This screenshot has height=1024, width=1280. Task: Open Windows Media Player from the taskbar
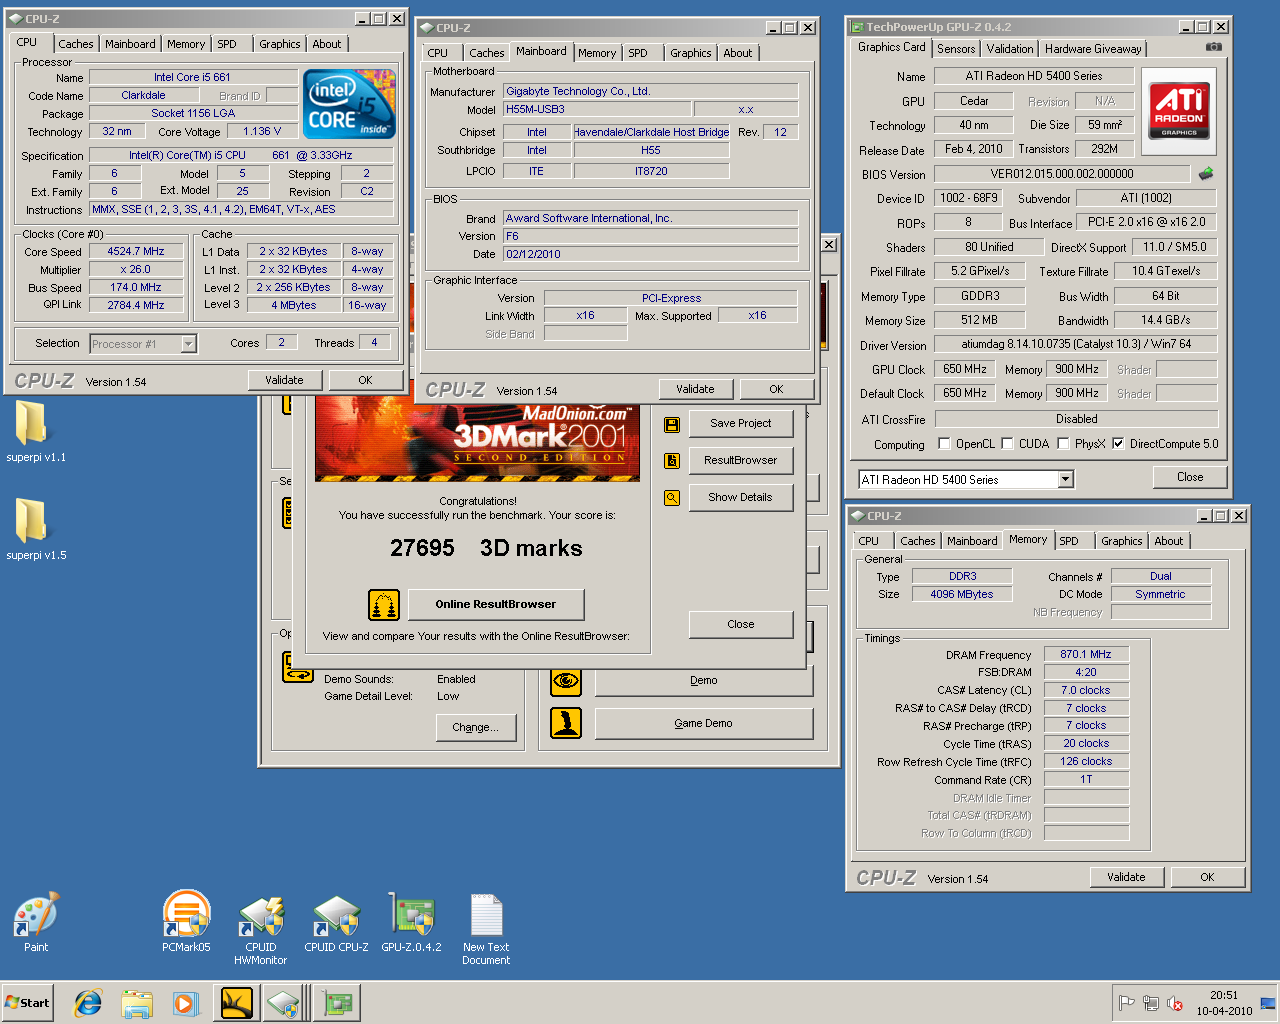tap(185, 1003)
